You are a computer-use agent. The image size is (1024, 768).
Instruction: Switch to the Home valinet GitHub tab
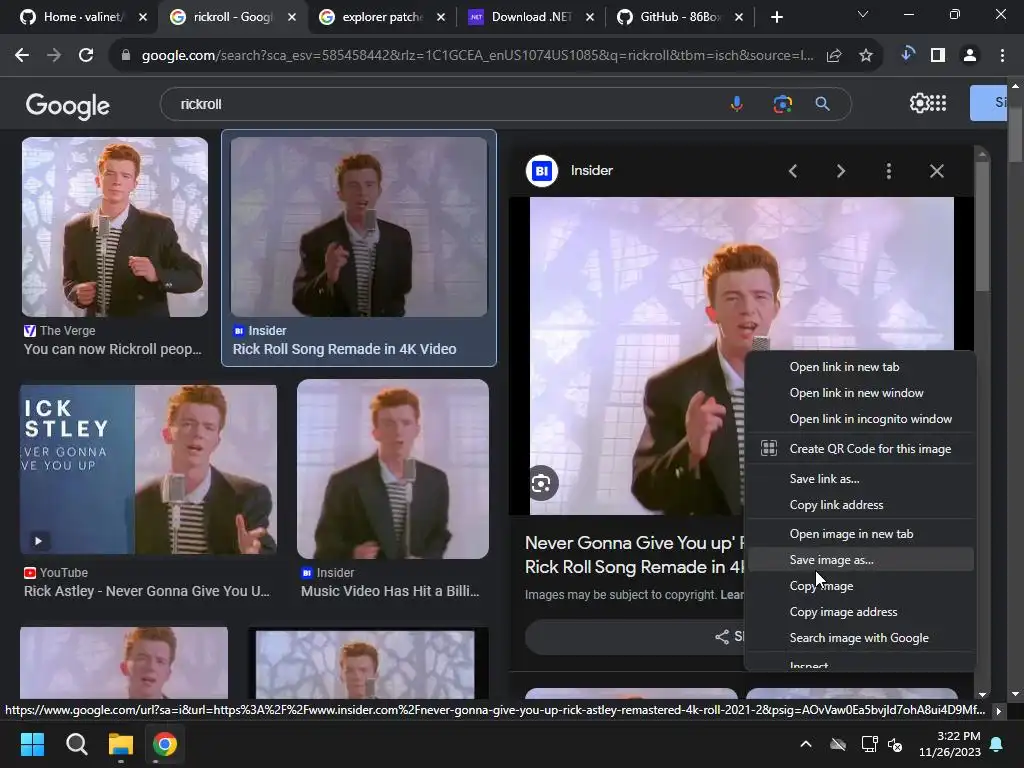(x=82, y=17)
